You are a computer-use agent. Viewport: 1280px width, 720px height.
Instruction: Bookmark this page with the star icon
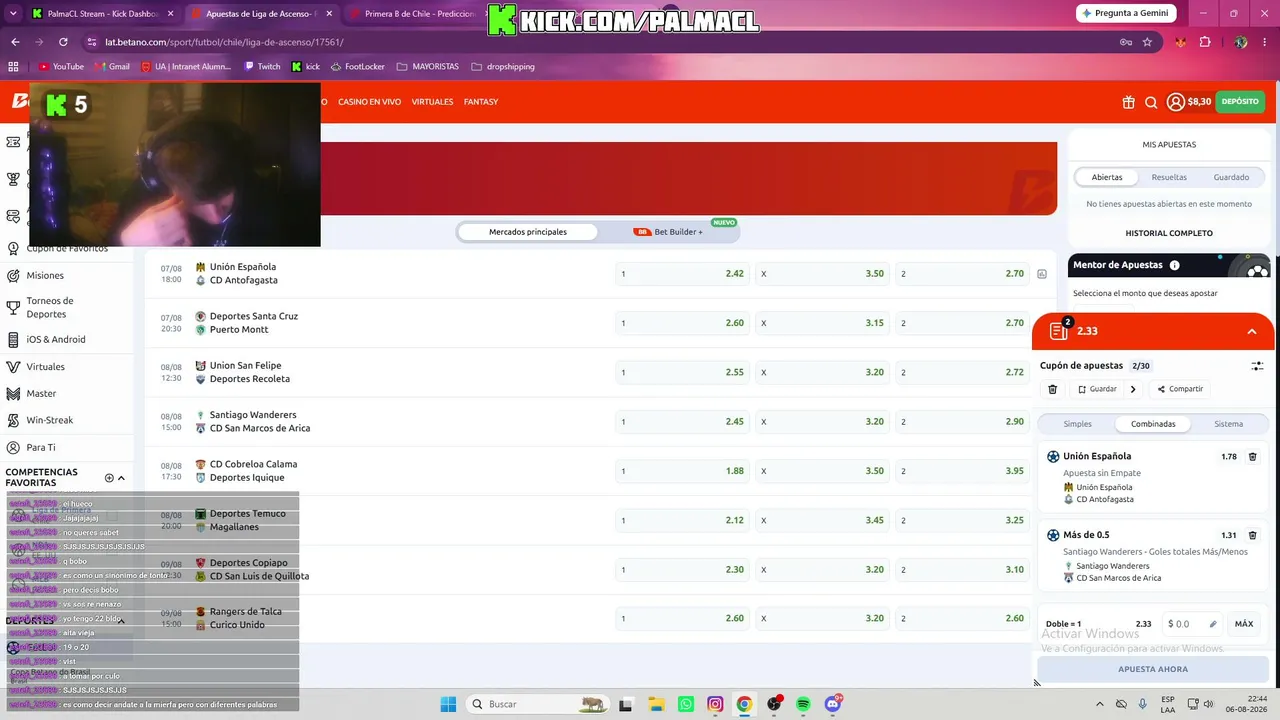(1147, 42)
